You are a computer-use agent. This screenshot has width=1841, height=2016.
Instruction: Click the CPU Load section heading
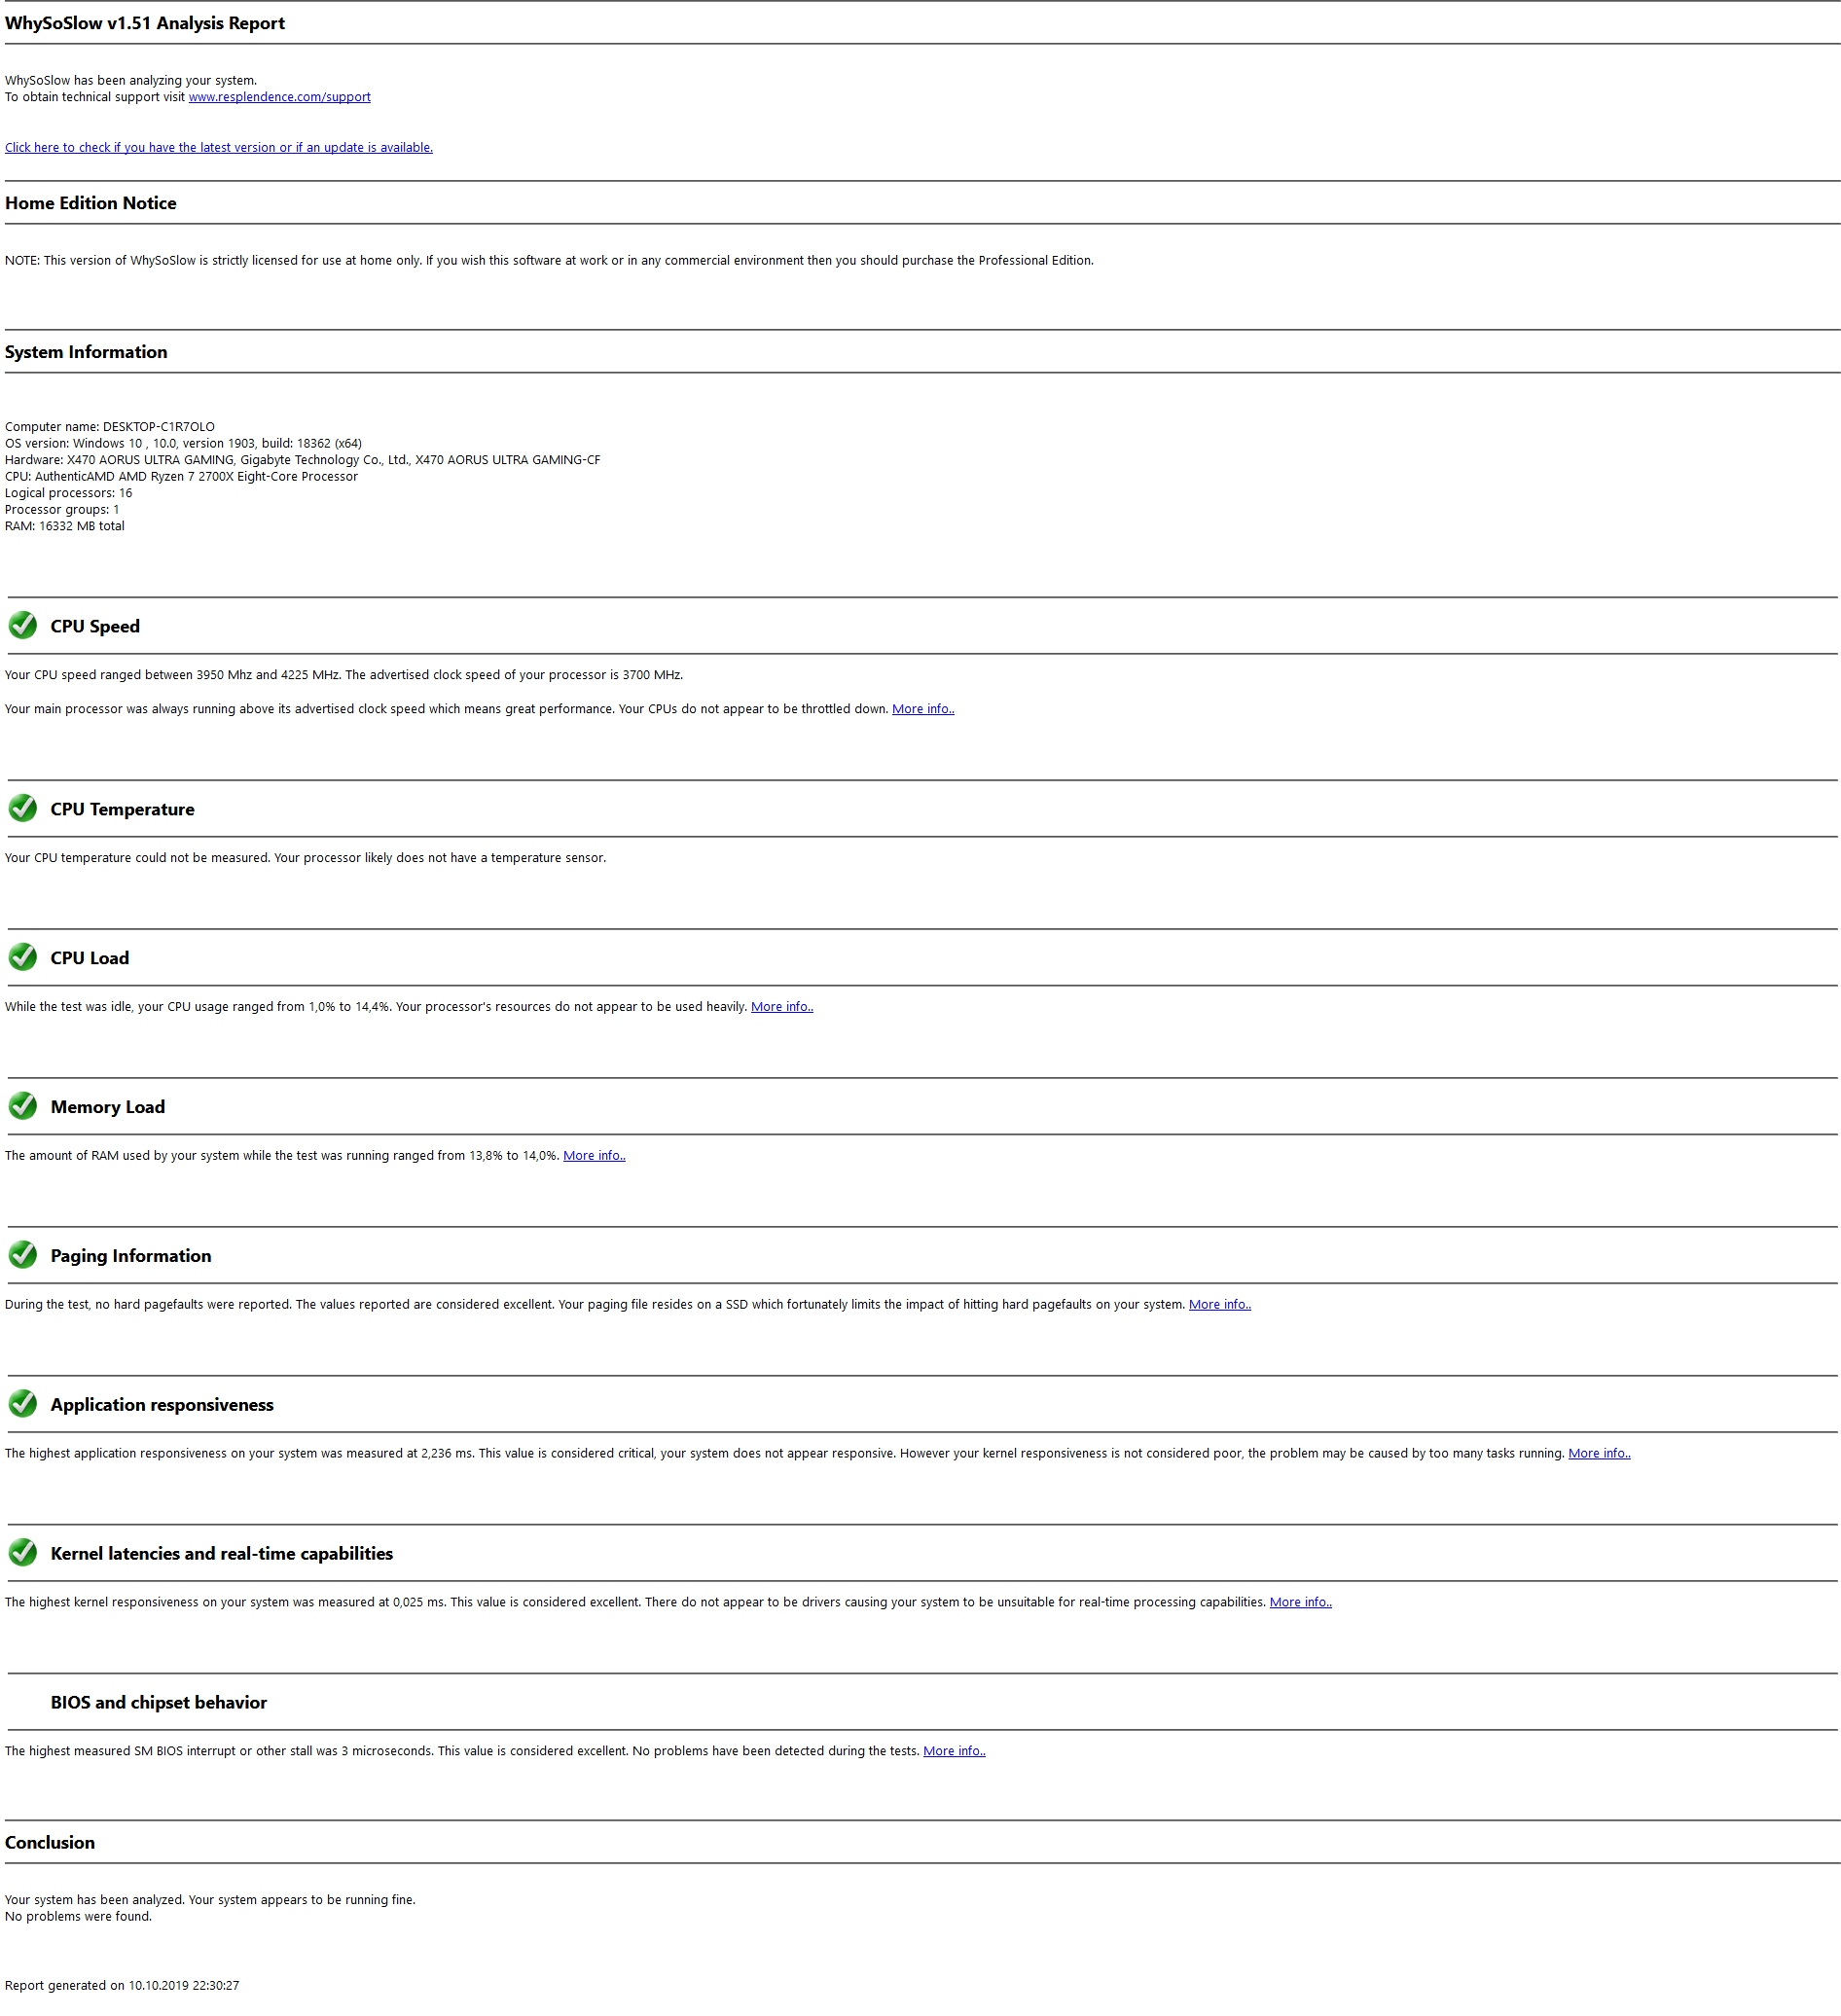pos(90,959)
